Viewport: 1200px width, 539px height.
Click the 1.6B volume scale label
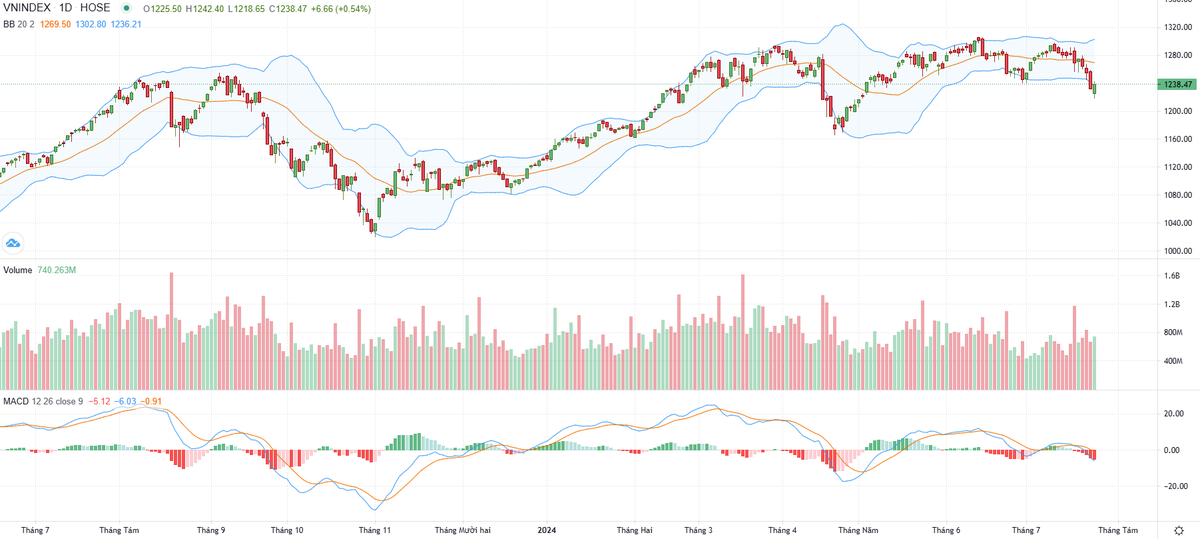(x=1174, y=276)
